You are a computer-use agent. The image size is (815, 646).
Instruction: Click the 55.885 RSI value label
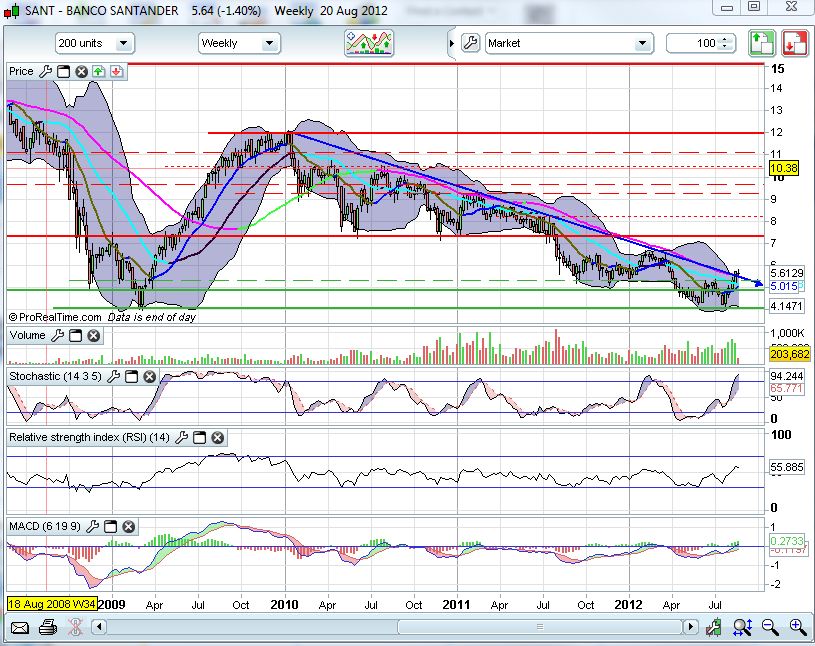click(x=786, y=467)
